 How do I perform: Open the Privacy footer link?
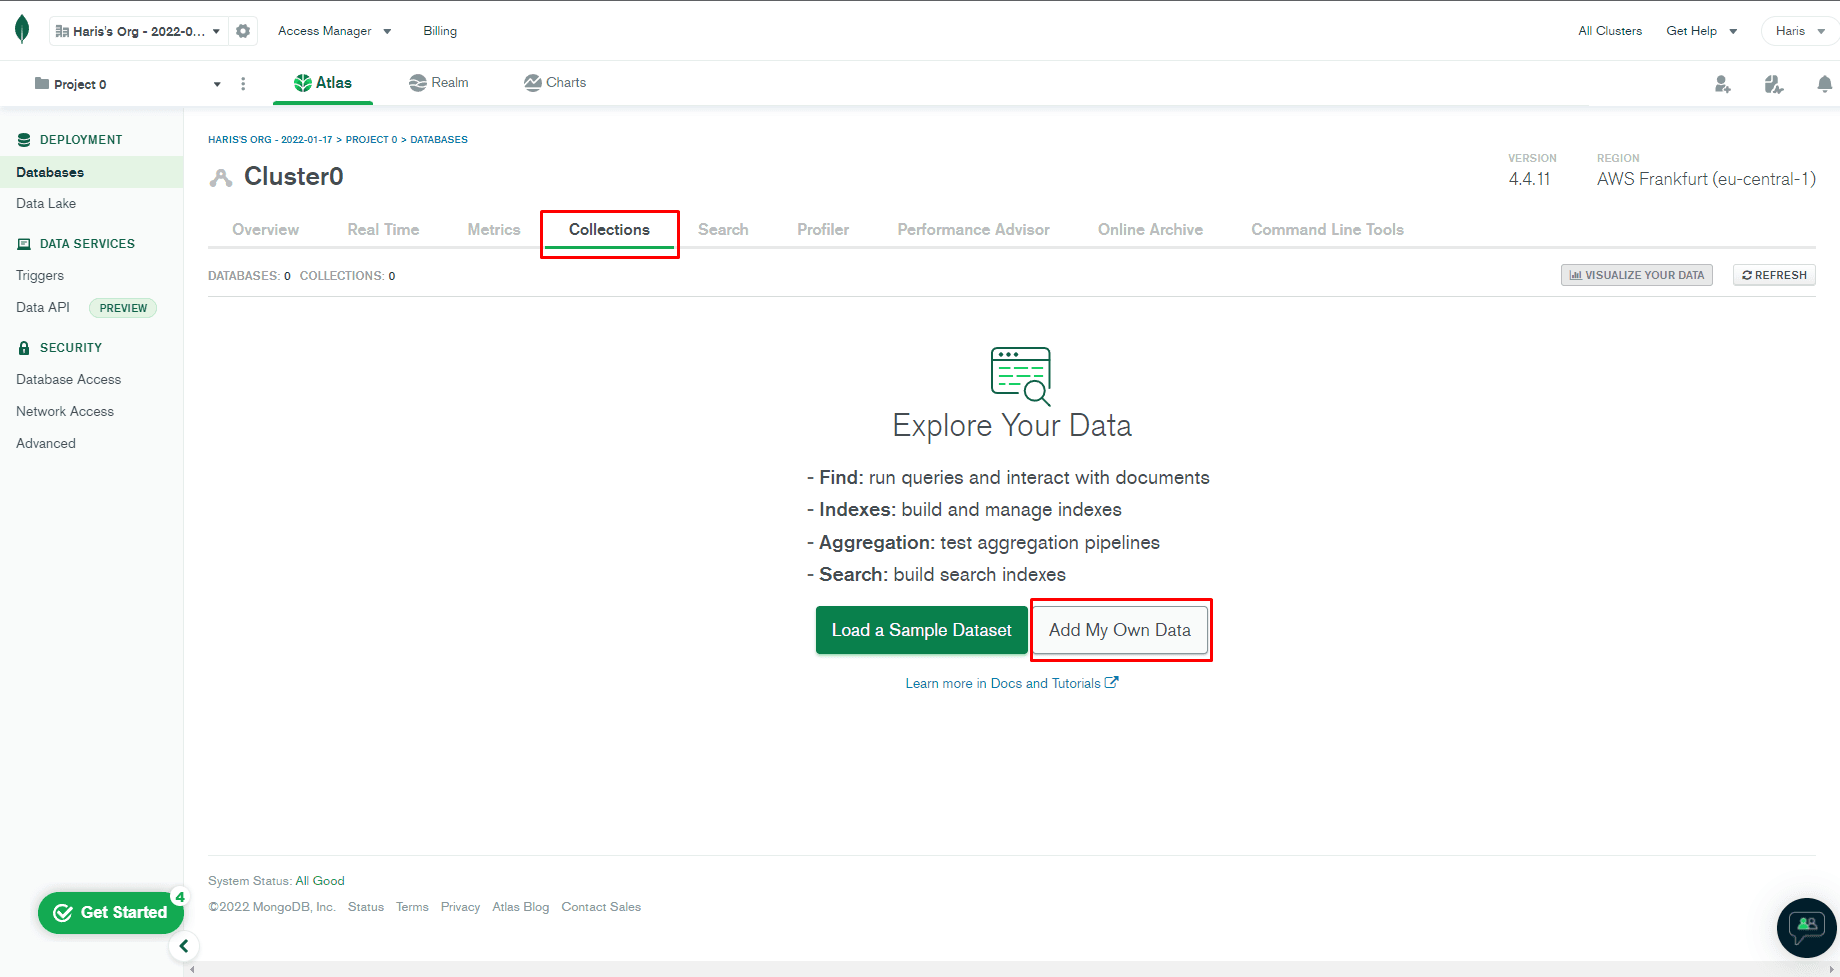(x=460, y=907)
